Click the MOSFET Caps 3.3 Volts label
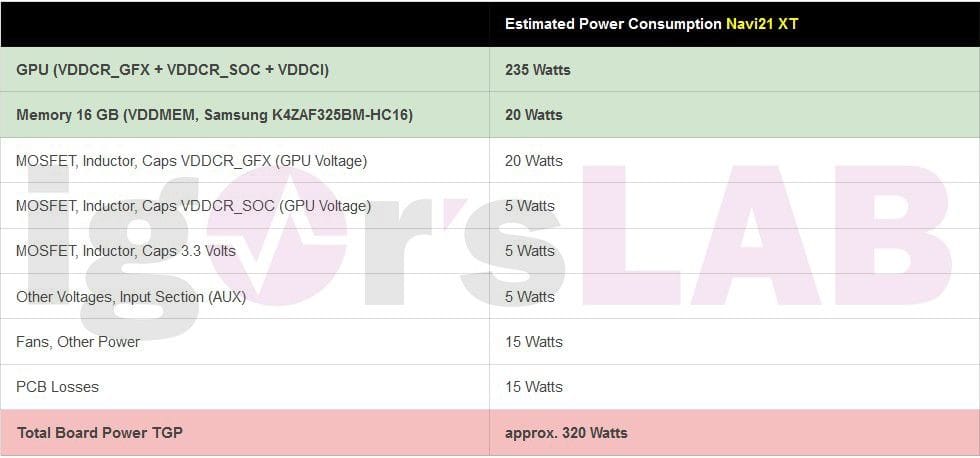Image resolution: width=980 pixels, height=458 pixels. [x=126, y=251]
